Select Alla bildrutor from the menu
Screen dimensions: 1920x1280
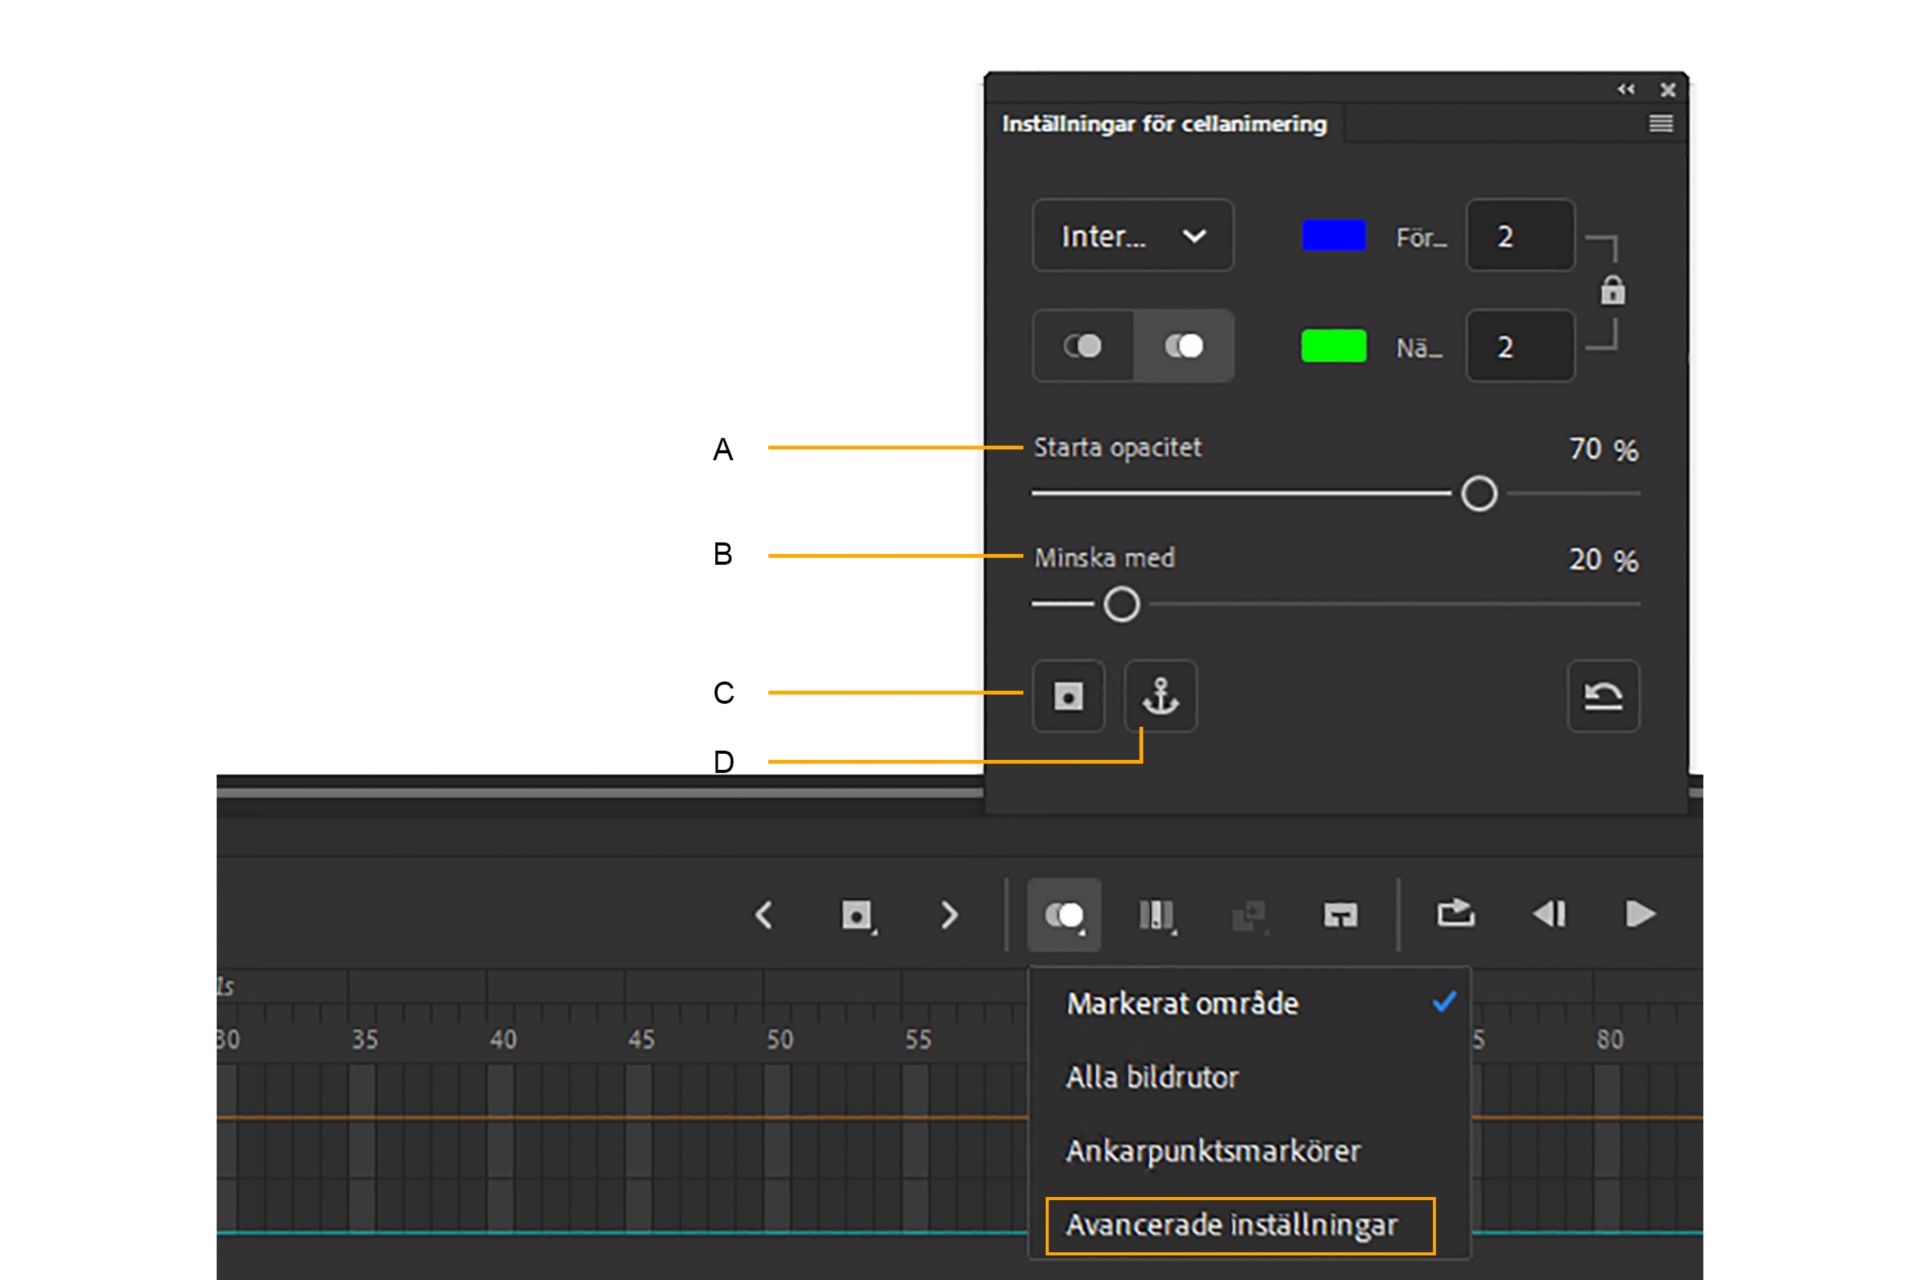(x=1152, y=1077)
